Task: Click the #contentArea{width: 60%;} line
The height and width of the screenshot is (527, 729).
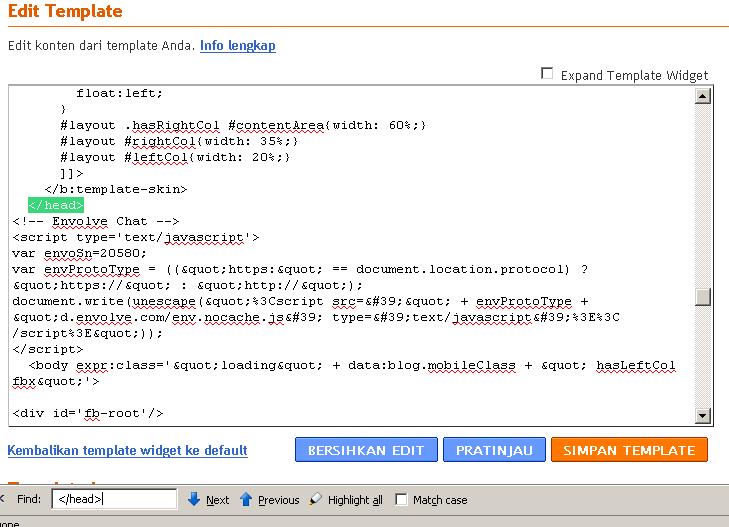Action: point(243,125)
